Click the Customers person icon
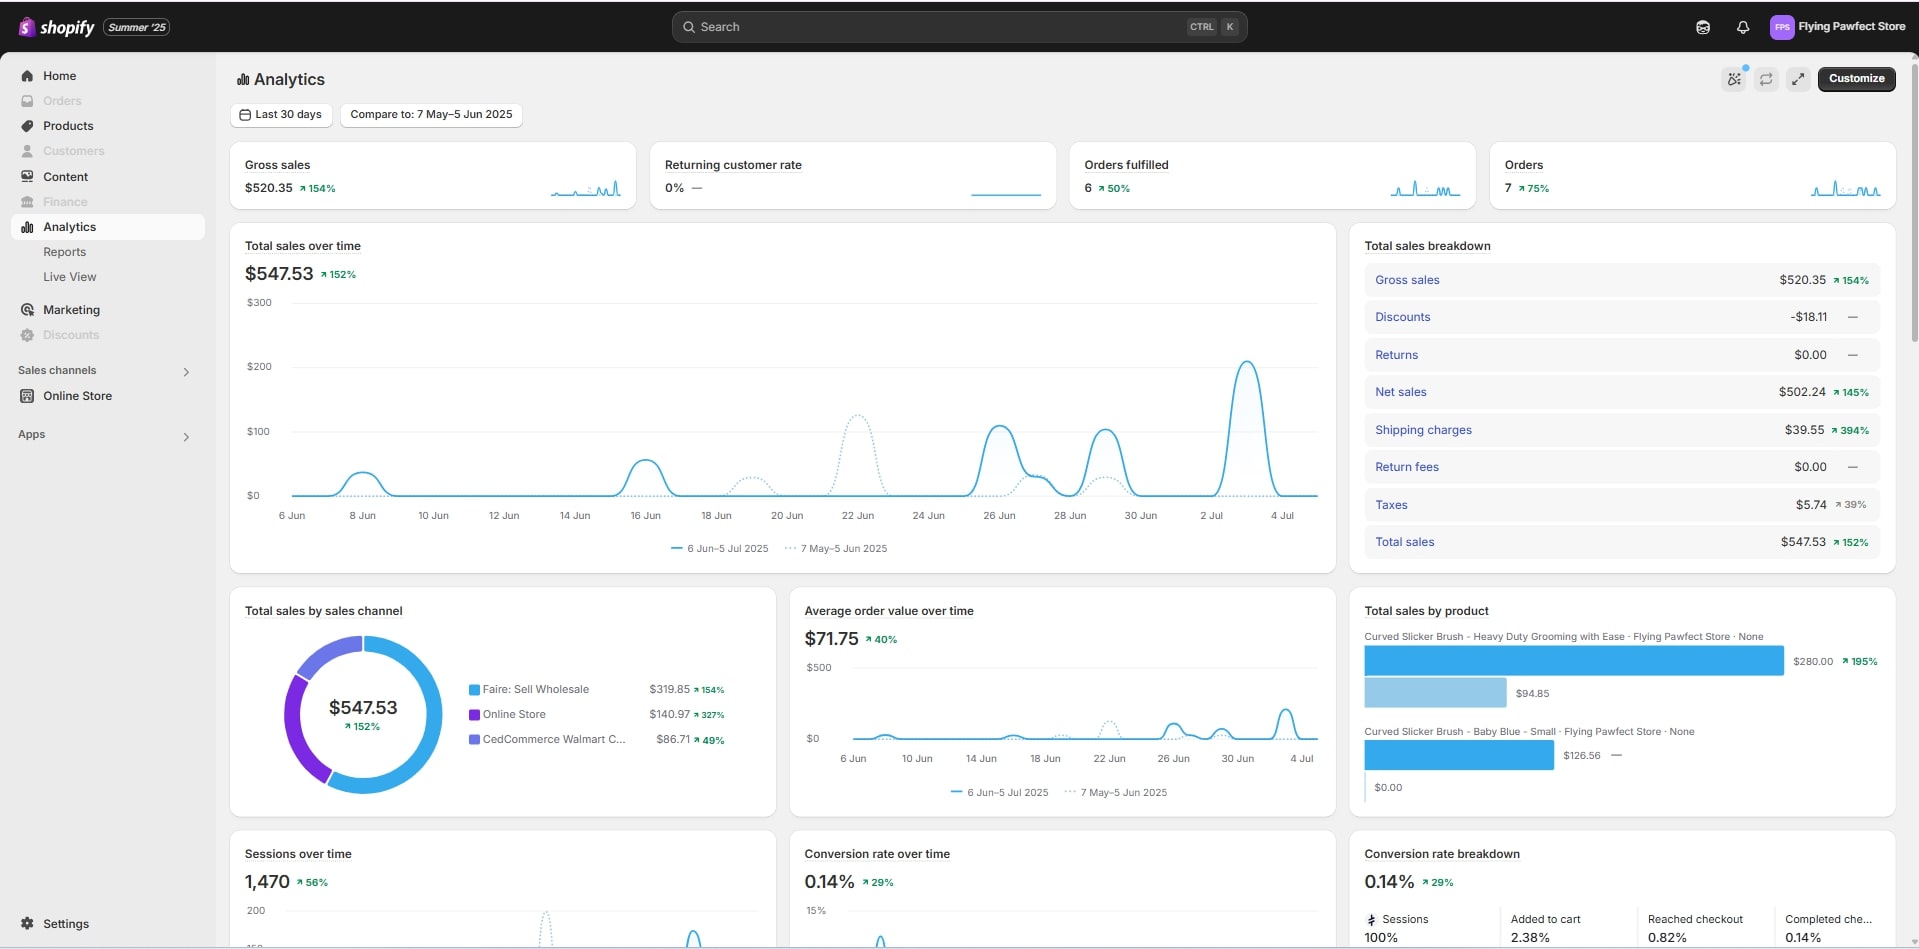The height and width of the screenshot is (949, 1919). click(27, 151)
